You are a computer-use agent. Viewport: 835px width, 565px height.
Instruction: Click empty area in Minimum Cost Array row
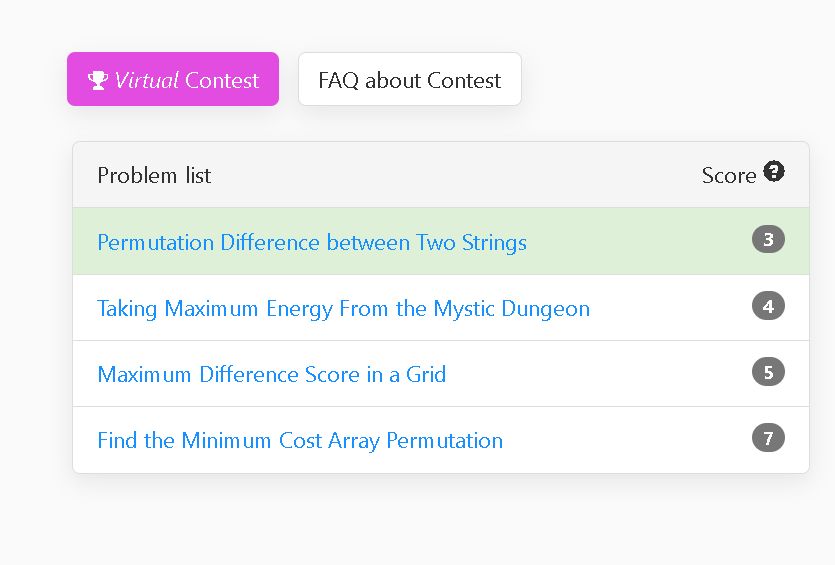point(628,440)
